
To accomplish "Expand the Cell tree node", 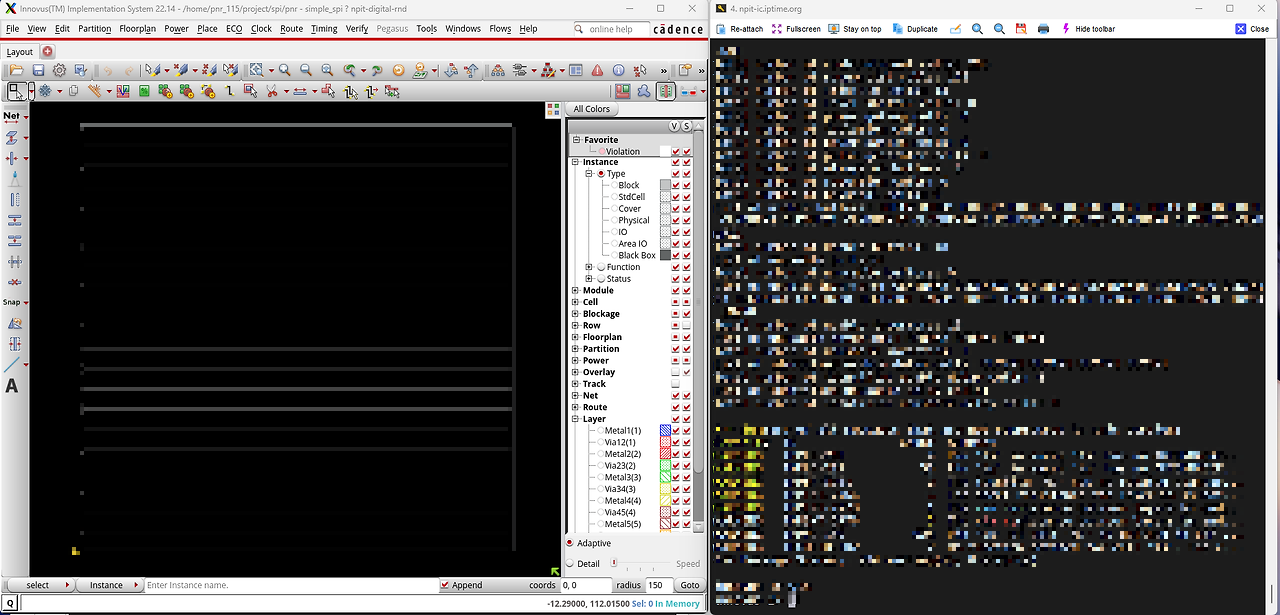I will [x=575, y=302].
